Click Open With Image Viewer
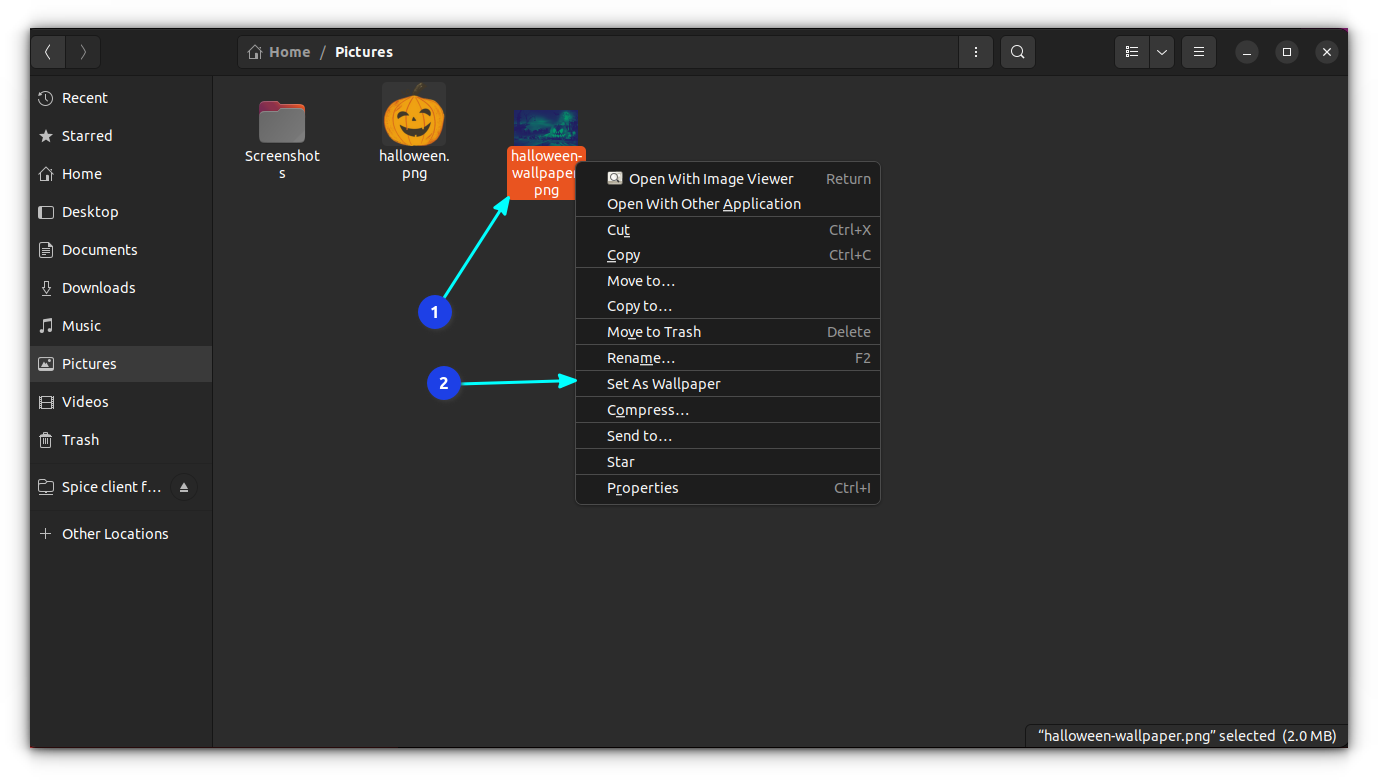The image size is (1378, 780). point(710,179)
